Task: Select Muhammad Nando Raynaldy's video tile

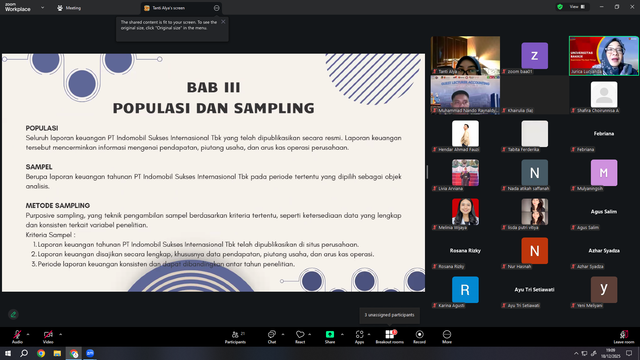Action: [465, 95]
